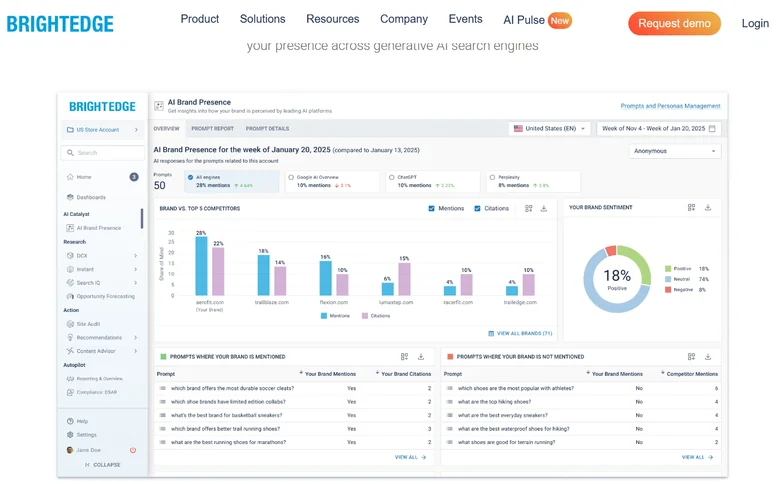Open the Anonymous persona dropdown
Image resolution: width=780 pixels, height=484 pixels.
pyautogui.click(x=675, y=151)
